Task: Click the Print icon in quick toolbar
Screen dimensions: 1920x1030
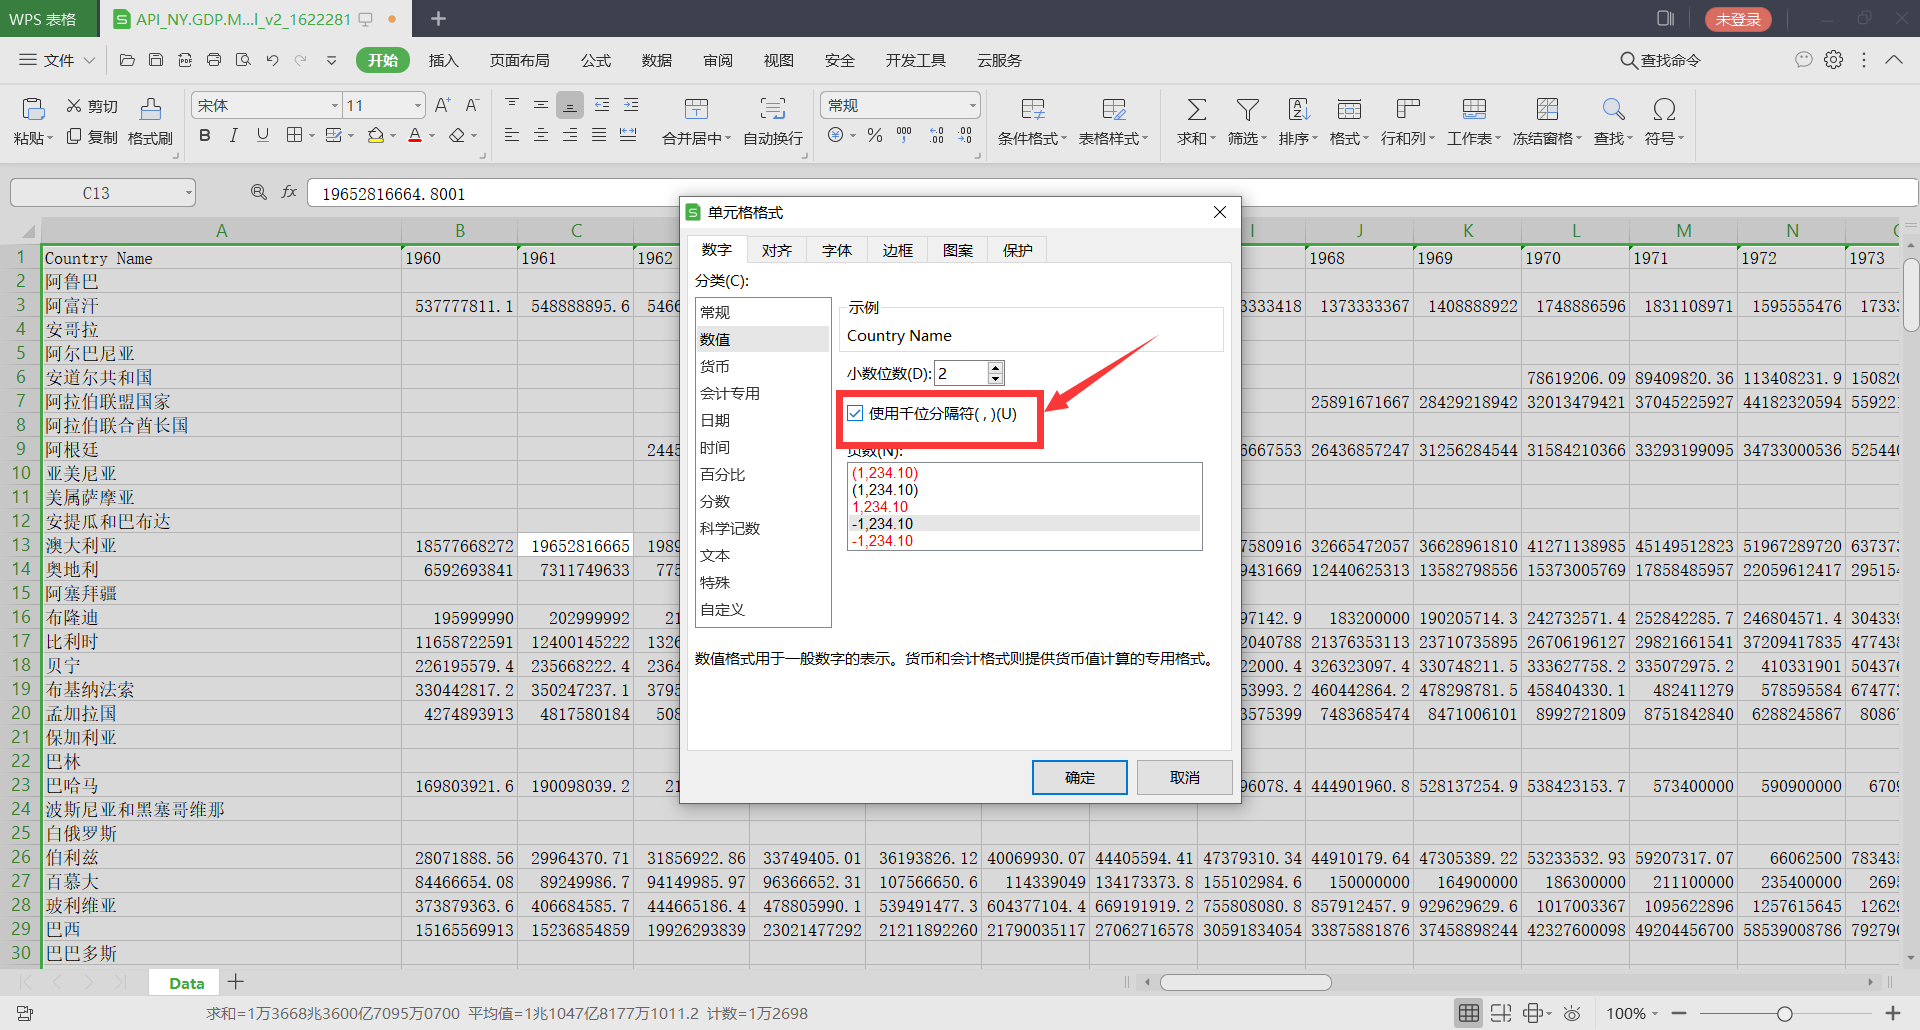Action: click(214, 60)
